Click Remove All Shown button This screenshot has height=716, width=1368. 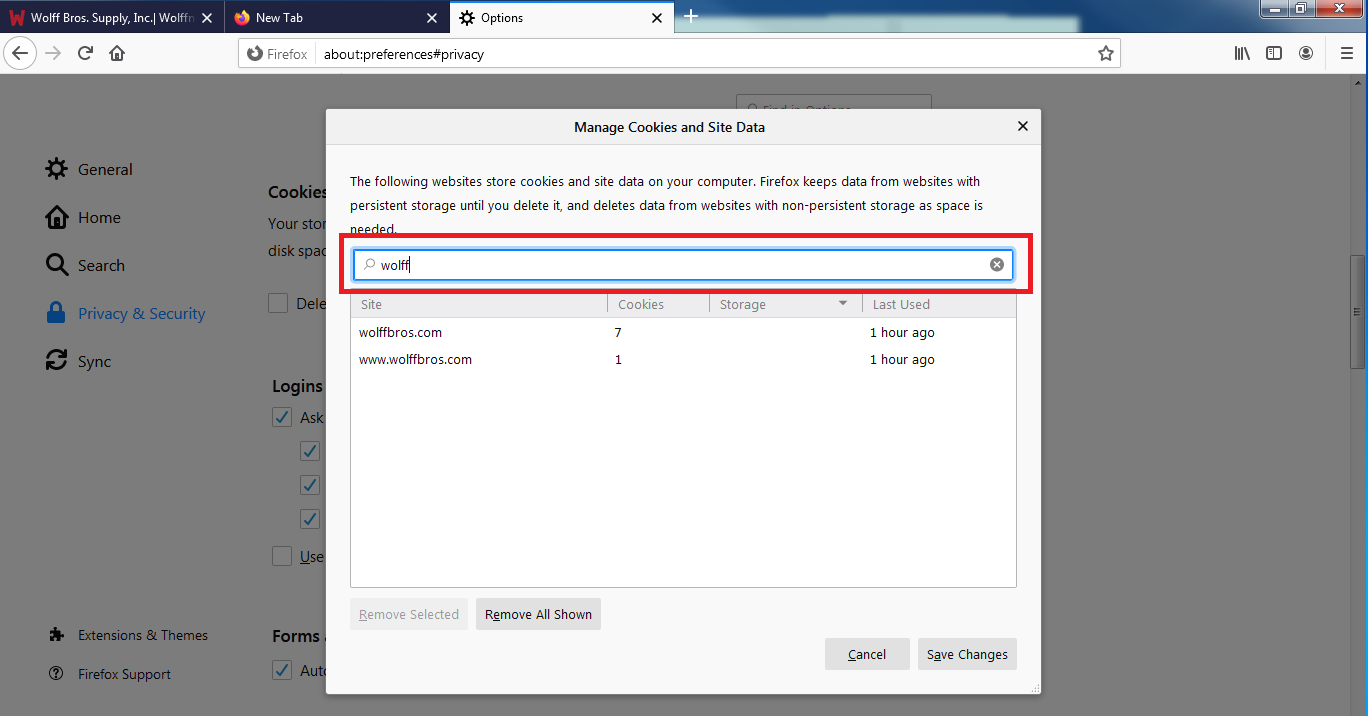click(538, 614)
